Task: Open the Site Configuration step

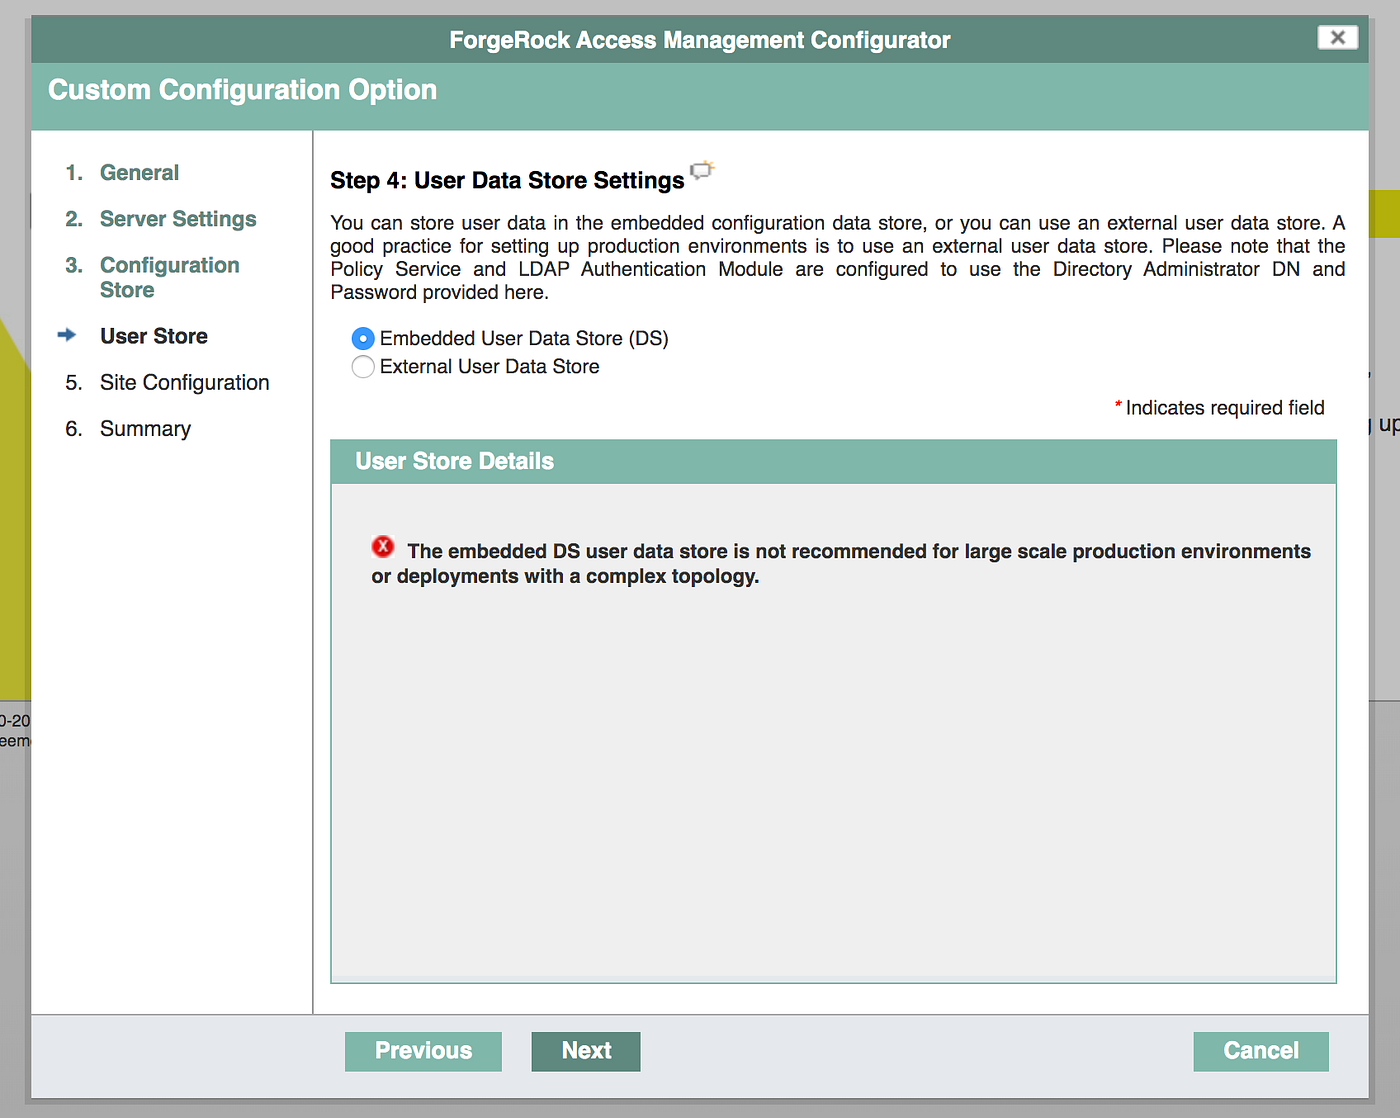Action: pos(184,382)
